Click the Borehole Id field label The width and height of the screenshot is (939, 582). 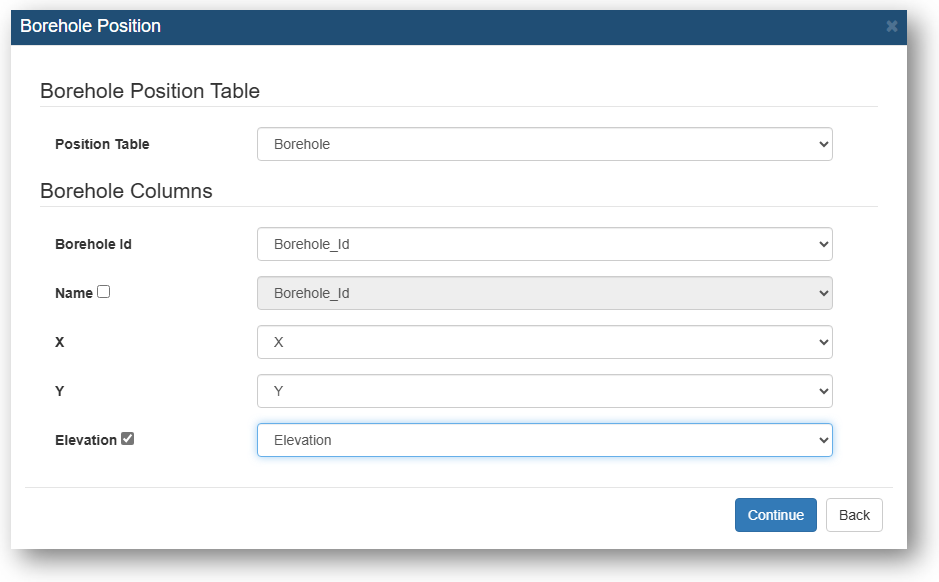pyautogui.click(x=93, y=244)
